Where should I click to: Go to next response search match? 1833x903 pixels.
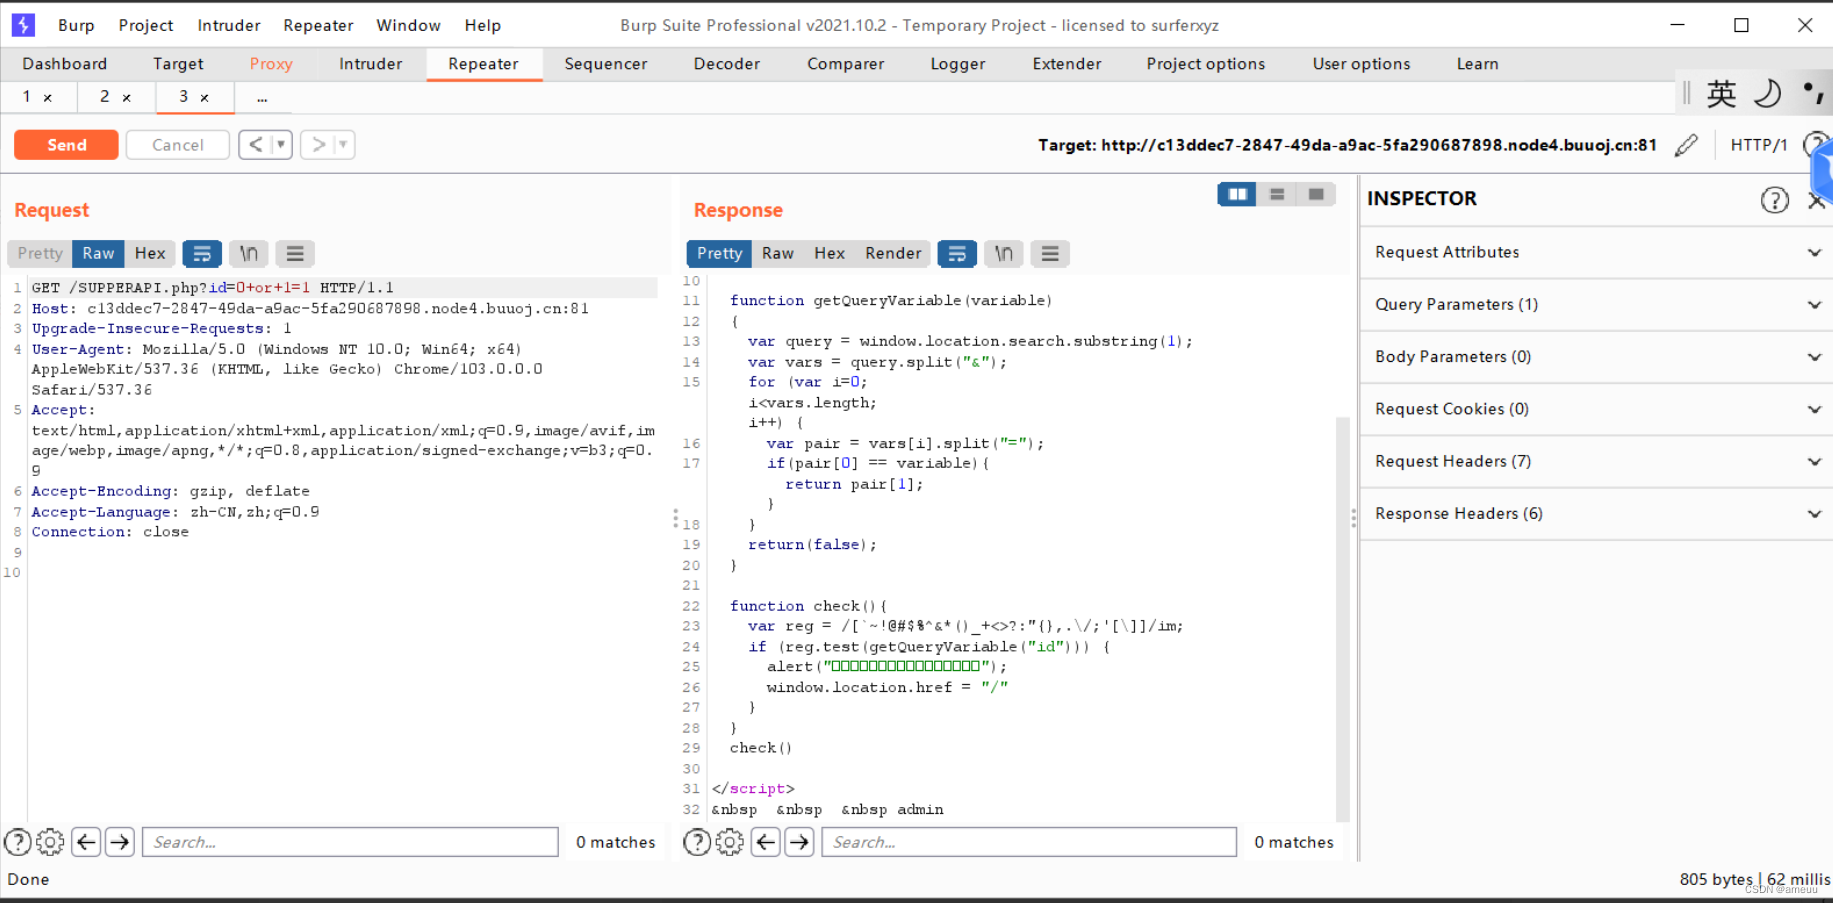click(799, 842)
